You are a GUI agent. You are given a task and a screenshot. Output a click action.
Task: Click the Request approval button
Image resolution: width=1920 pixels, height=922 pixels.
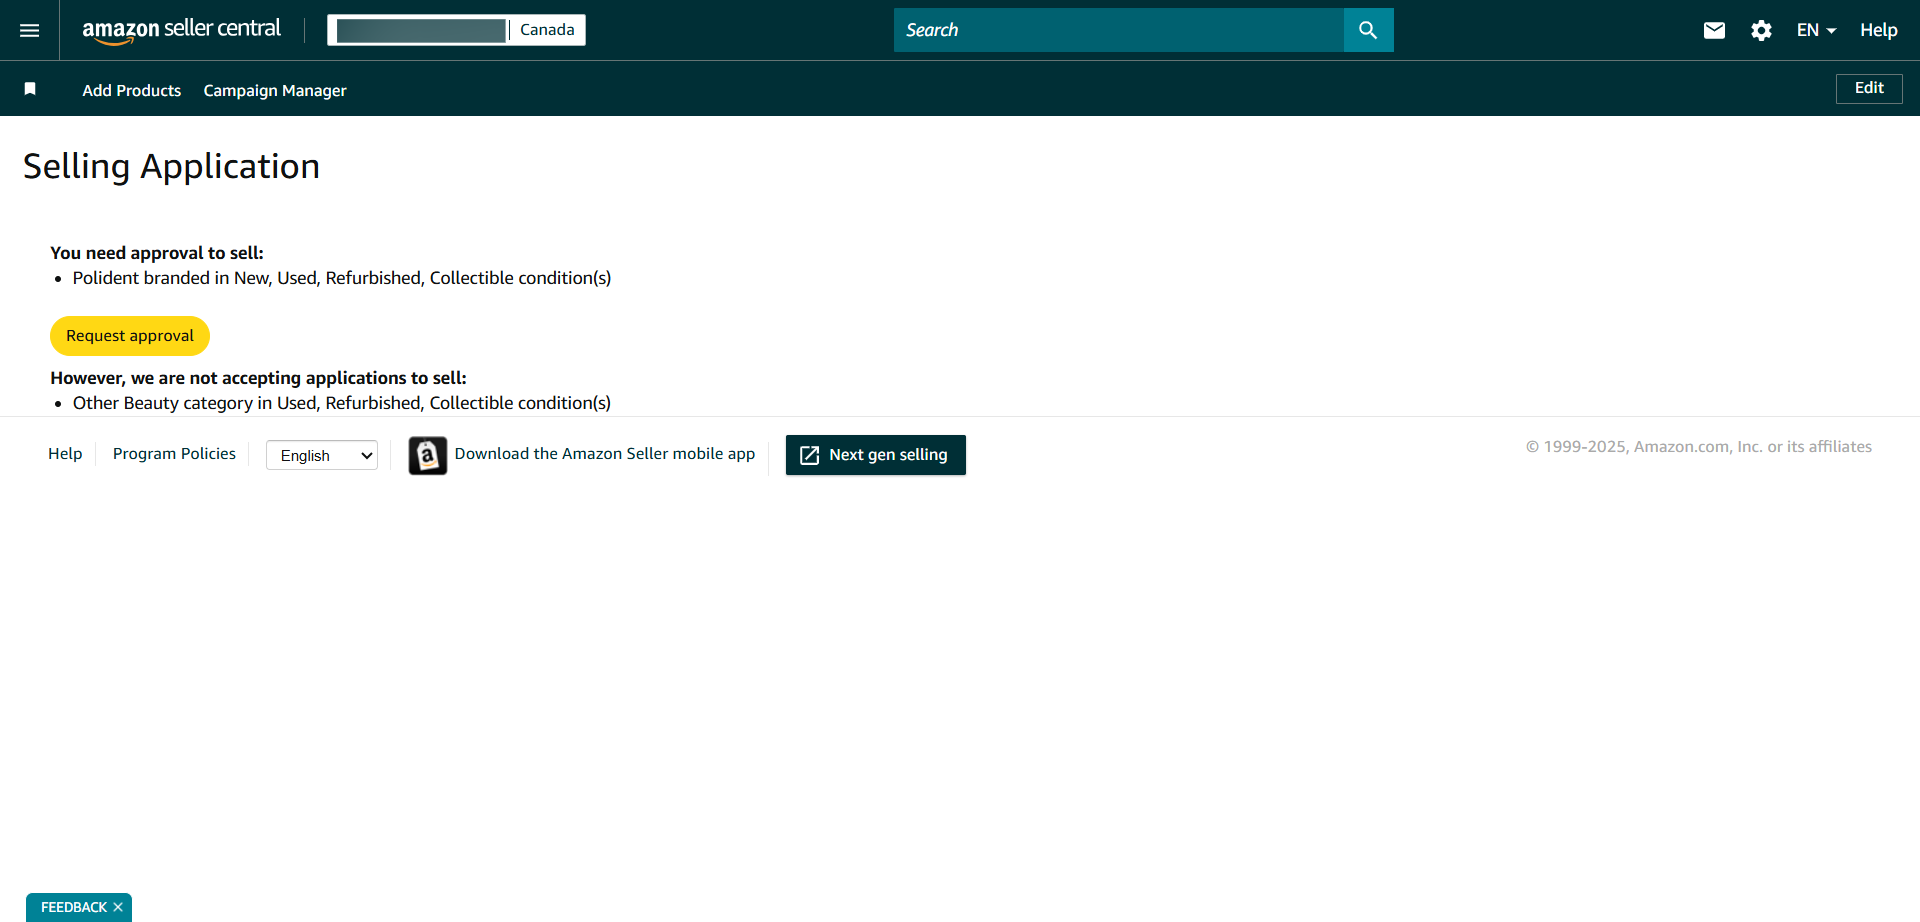coord(130,336)
